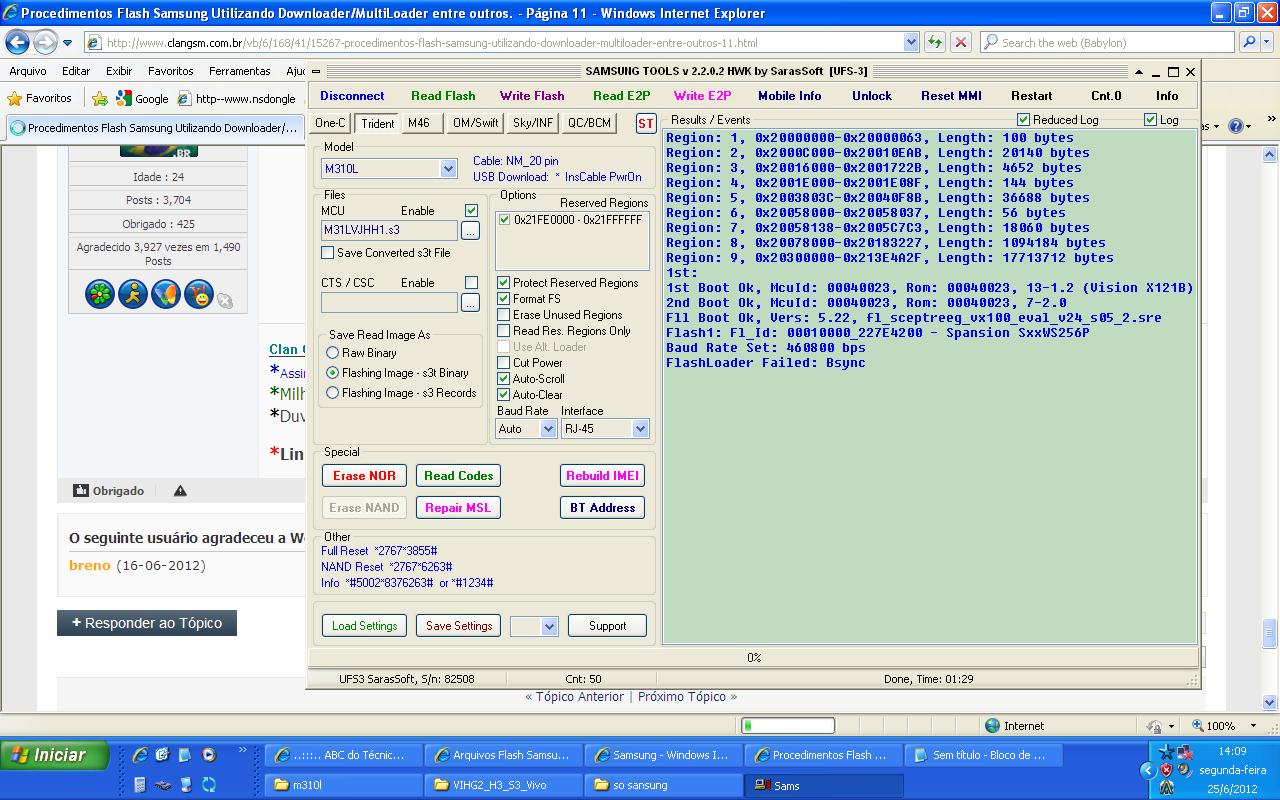Open the Baud Rate Auto dropdown
The image size is (1280, 800).
point(548,429)
